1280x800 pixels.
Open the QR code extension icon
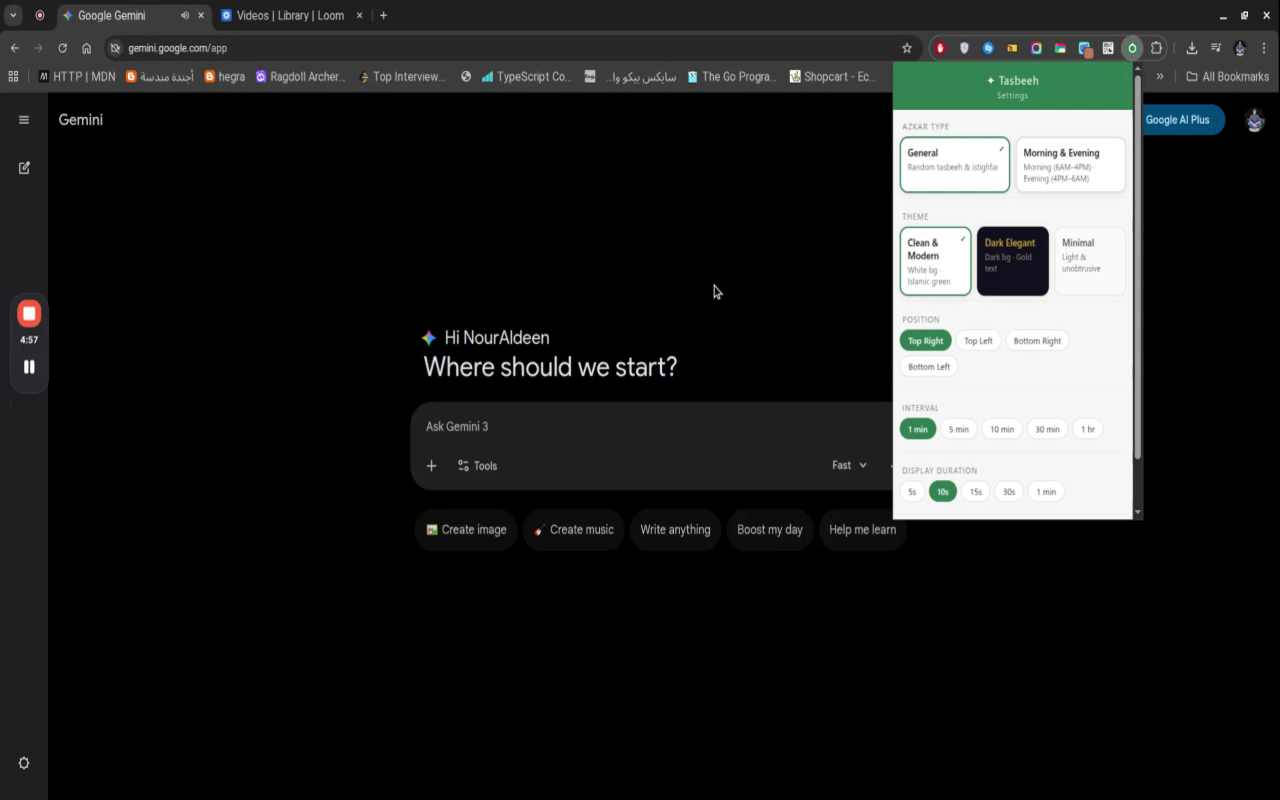[x=1108, y=48]
